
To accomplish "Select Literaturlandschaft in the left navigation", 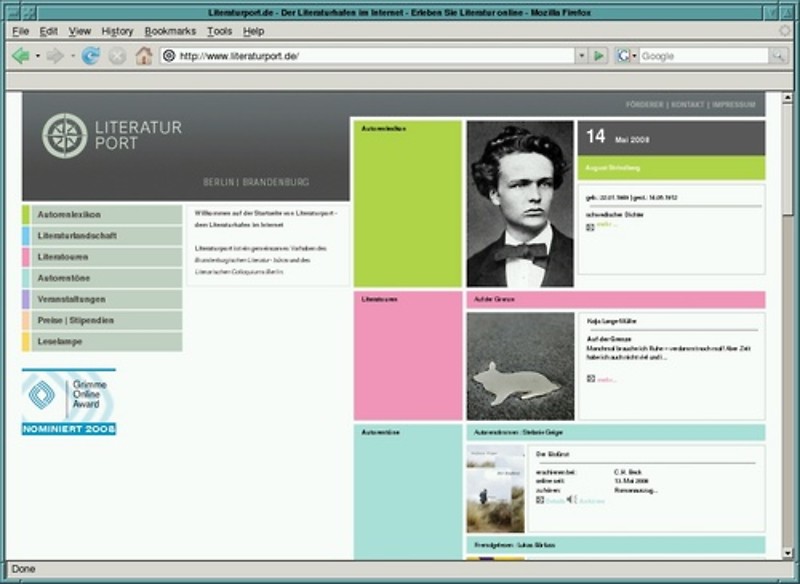I will pos(102,236).
